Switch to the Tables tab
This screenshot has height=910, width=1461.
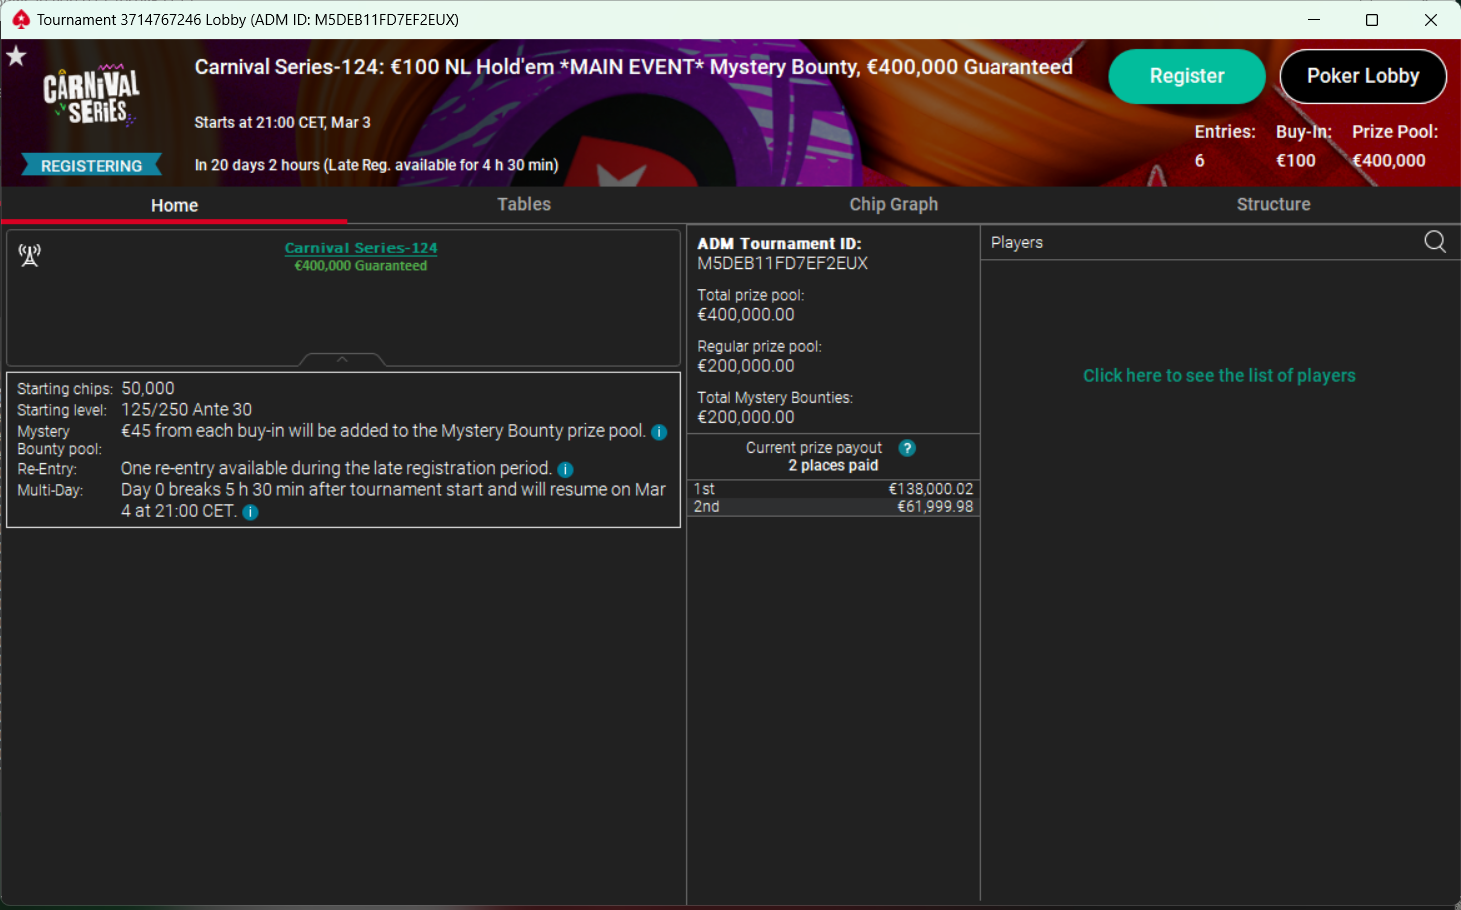[x=524, y=204]
